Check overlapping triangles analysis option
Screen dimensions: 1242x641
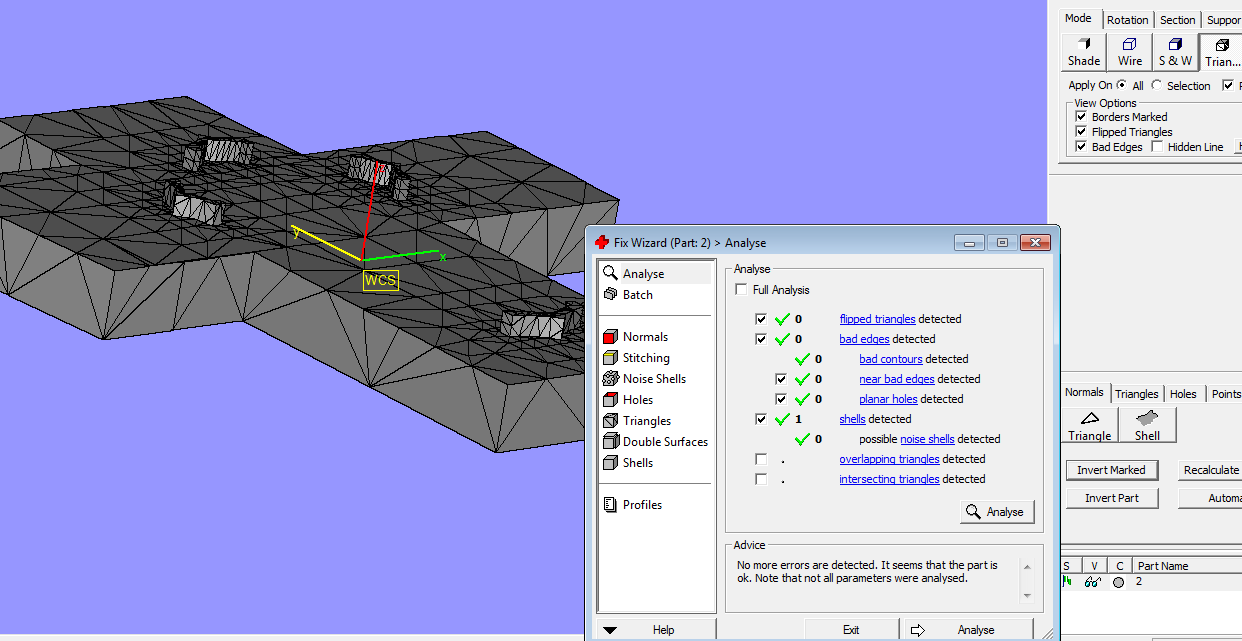[761, 460]
